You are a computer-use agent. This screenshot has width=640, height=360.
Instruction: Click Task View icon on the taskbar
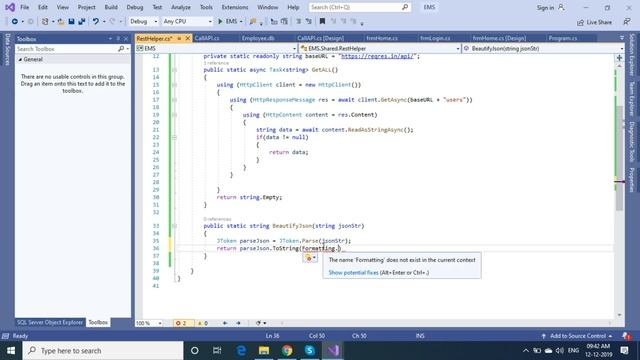click(217, 350)
